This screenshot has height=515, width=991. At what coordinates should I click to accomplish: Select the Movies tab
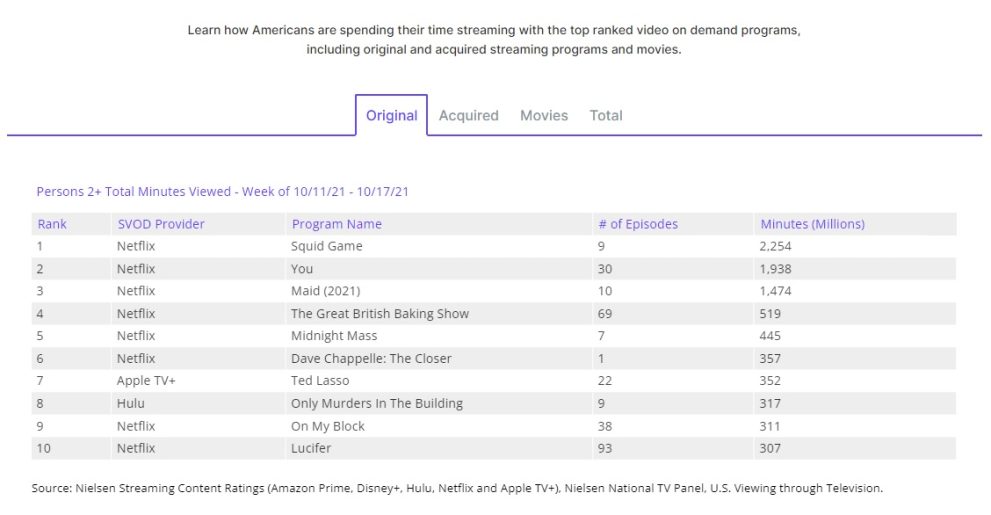click(544, 116)
